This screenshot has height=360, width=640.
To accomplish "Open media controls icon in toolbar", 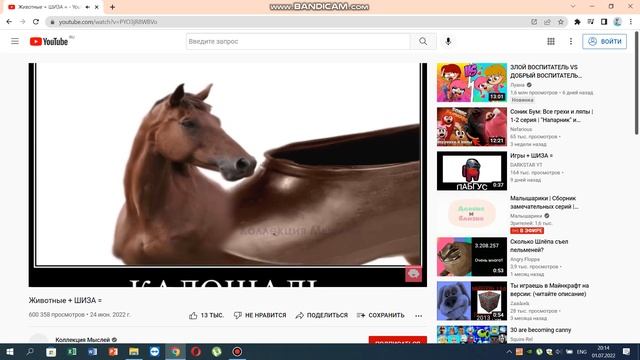I will click(x=591, y=22).
